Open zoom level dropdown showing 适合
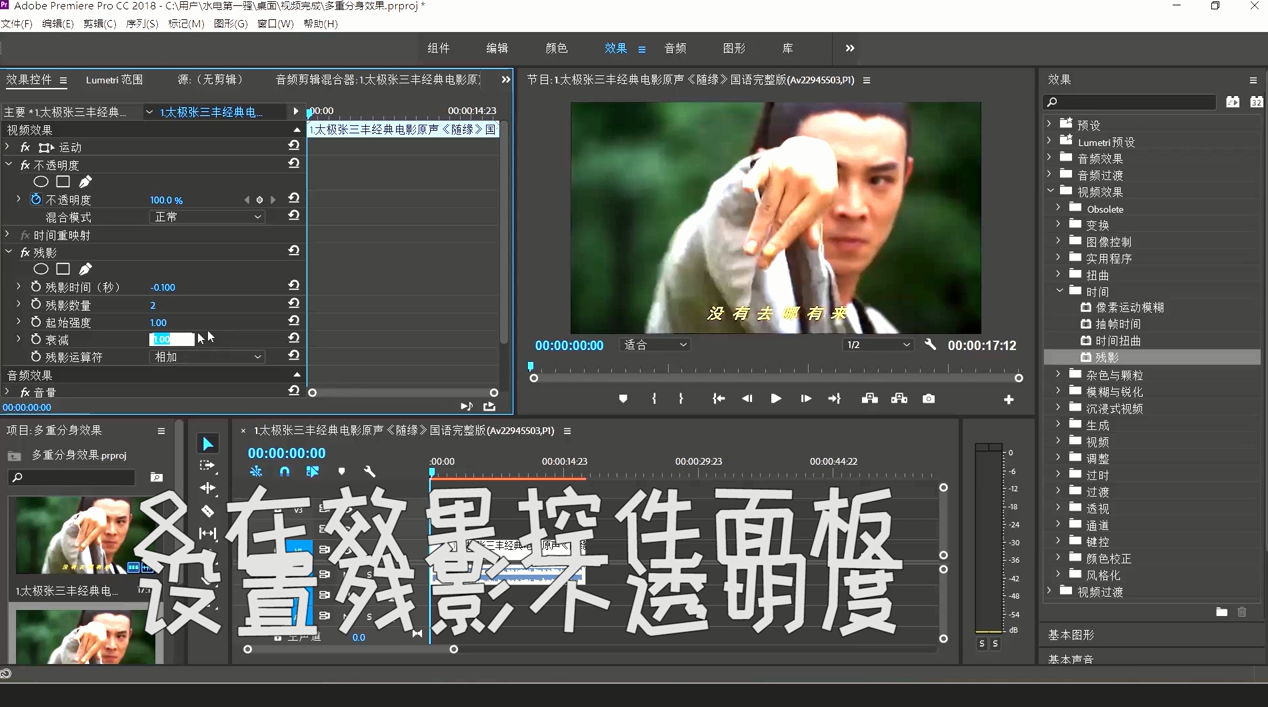Image resolution: width=1268 pixels, height=707 pixels. (x=655, y=345)
